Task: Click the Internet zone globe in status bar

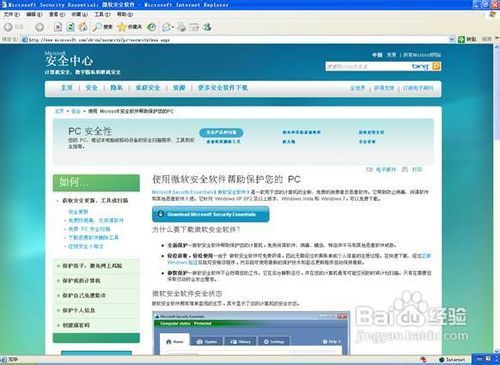Action: click(441, 360)
